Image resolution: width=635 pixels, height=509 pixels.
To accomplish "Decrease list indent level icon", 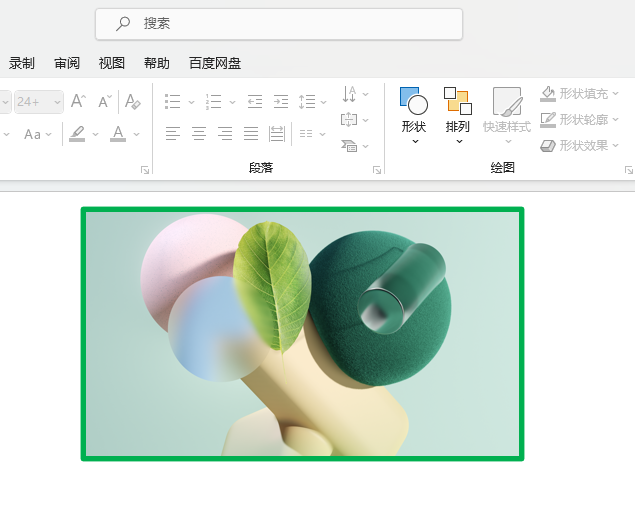I will (255, 102).
